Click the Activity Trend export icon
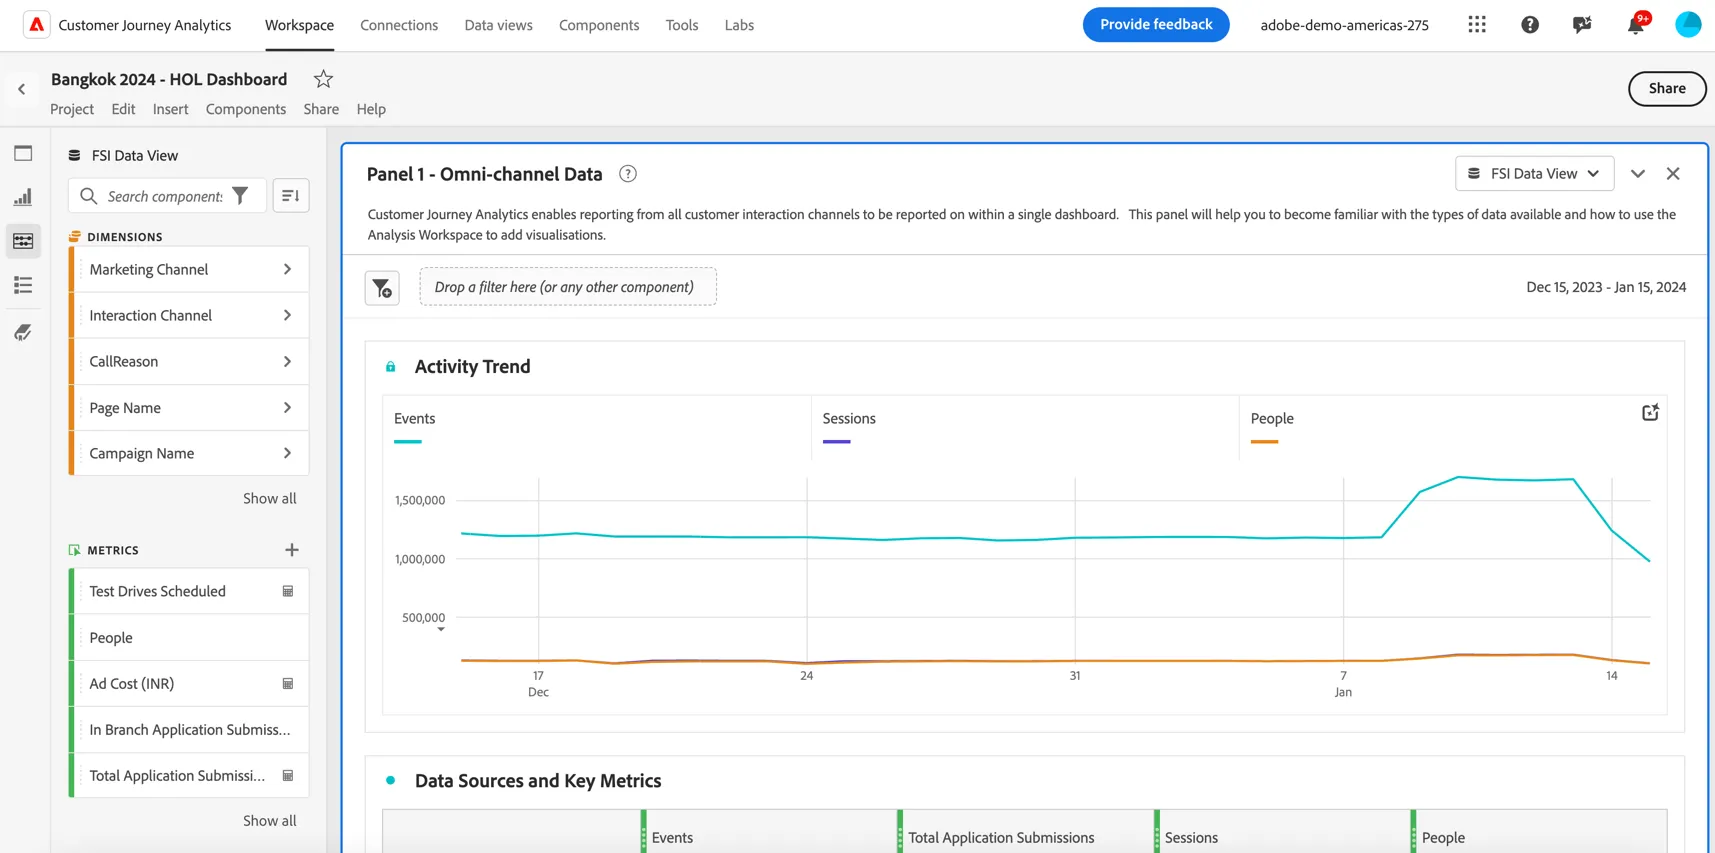The image size is (1715, 853). point(1650,413)
